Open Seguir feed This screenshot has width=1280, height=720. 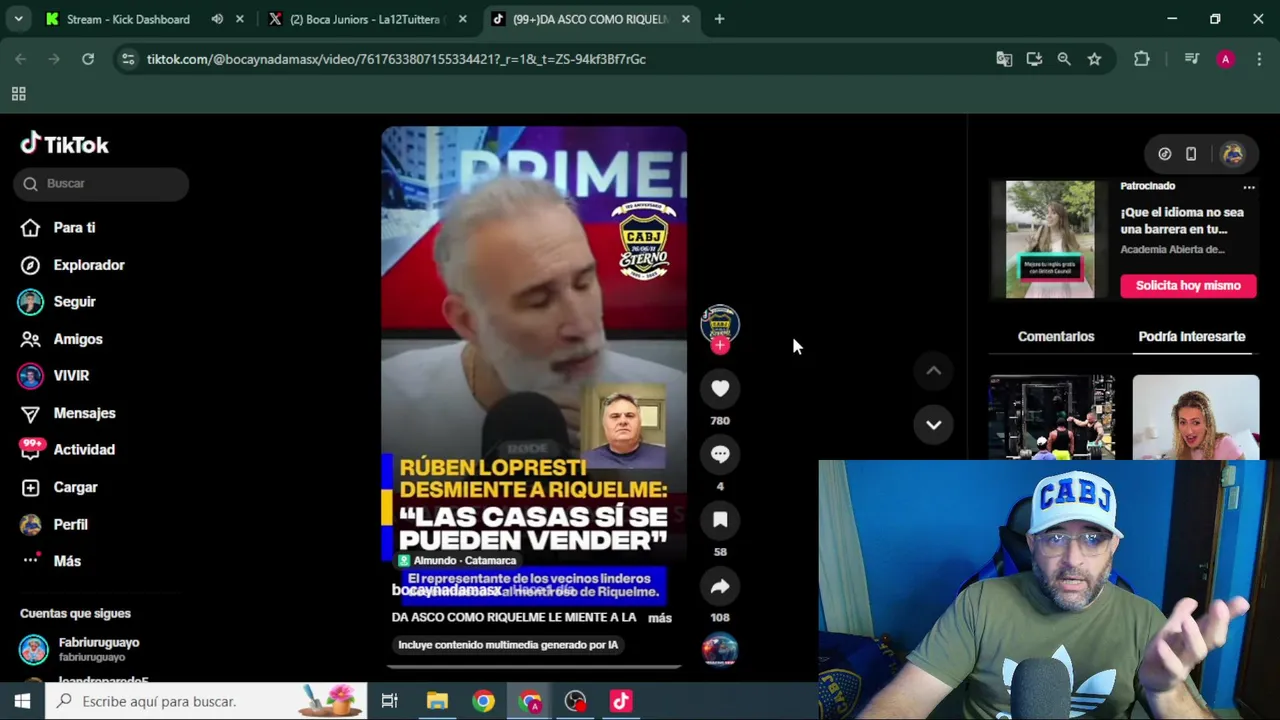(74, 302)
